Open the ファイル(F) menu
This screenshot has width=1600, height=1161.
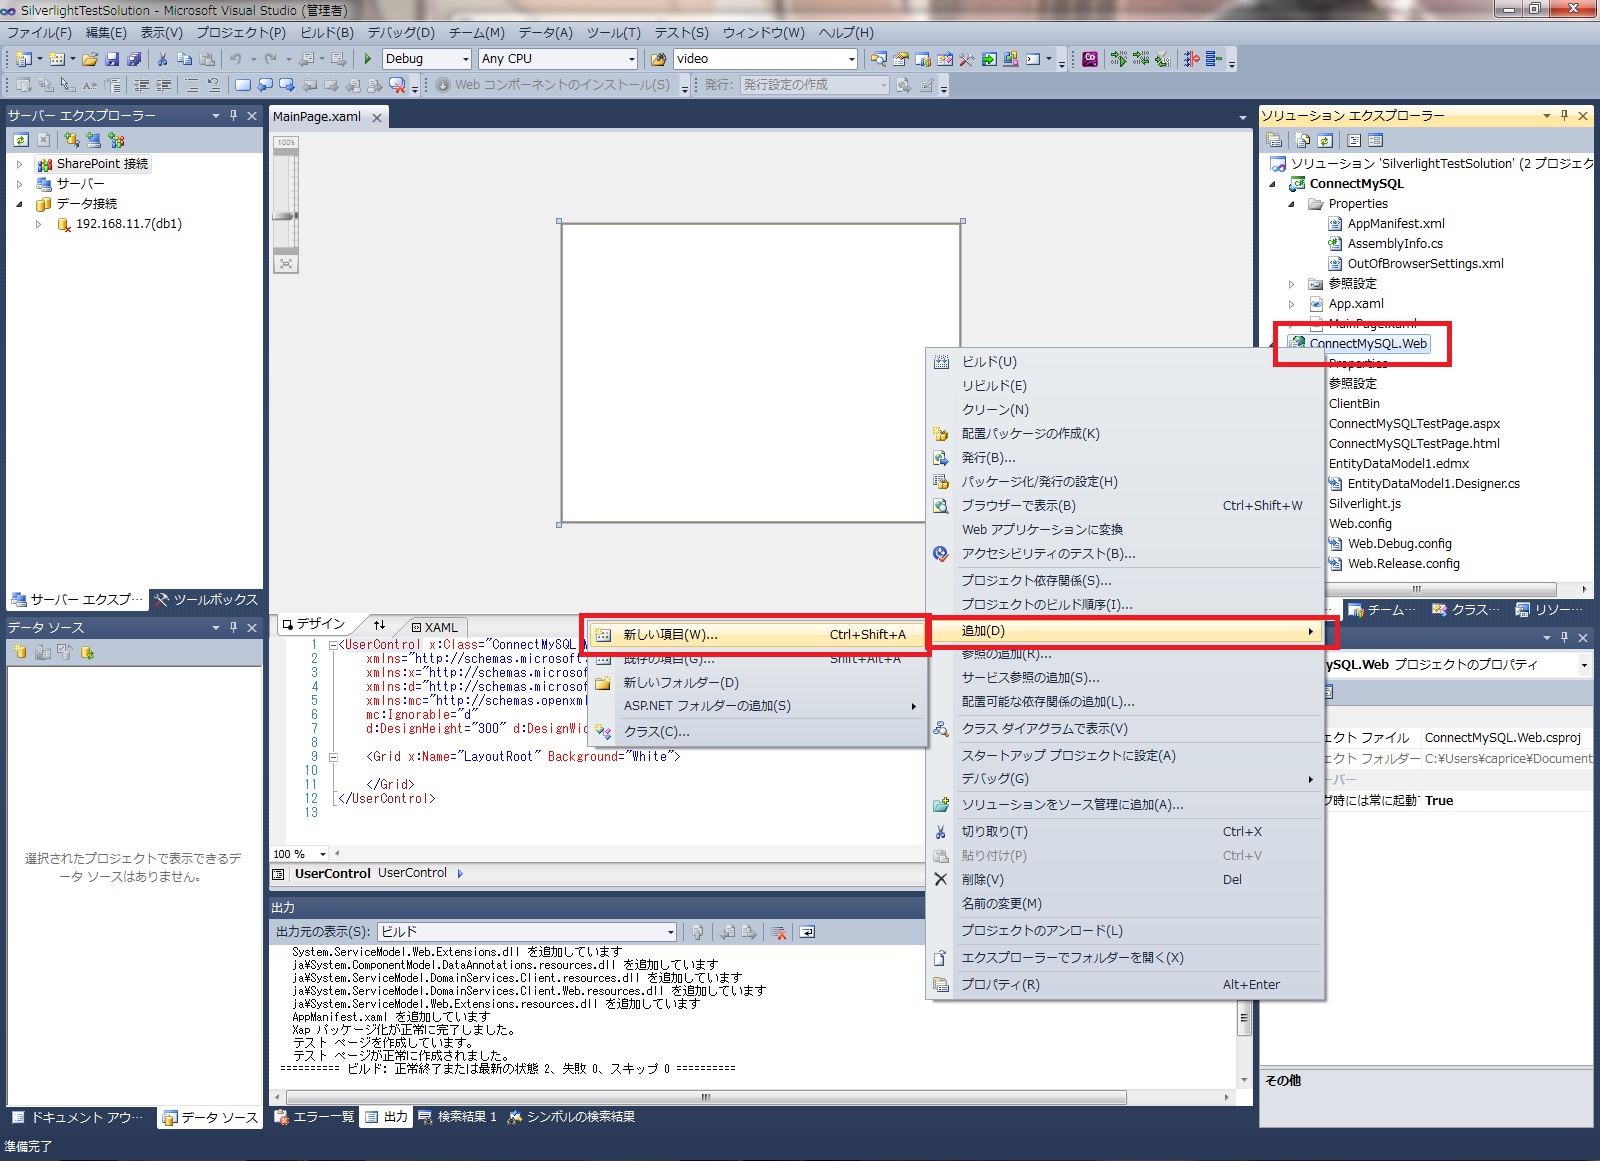(39, 32)
